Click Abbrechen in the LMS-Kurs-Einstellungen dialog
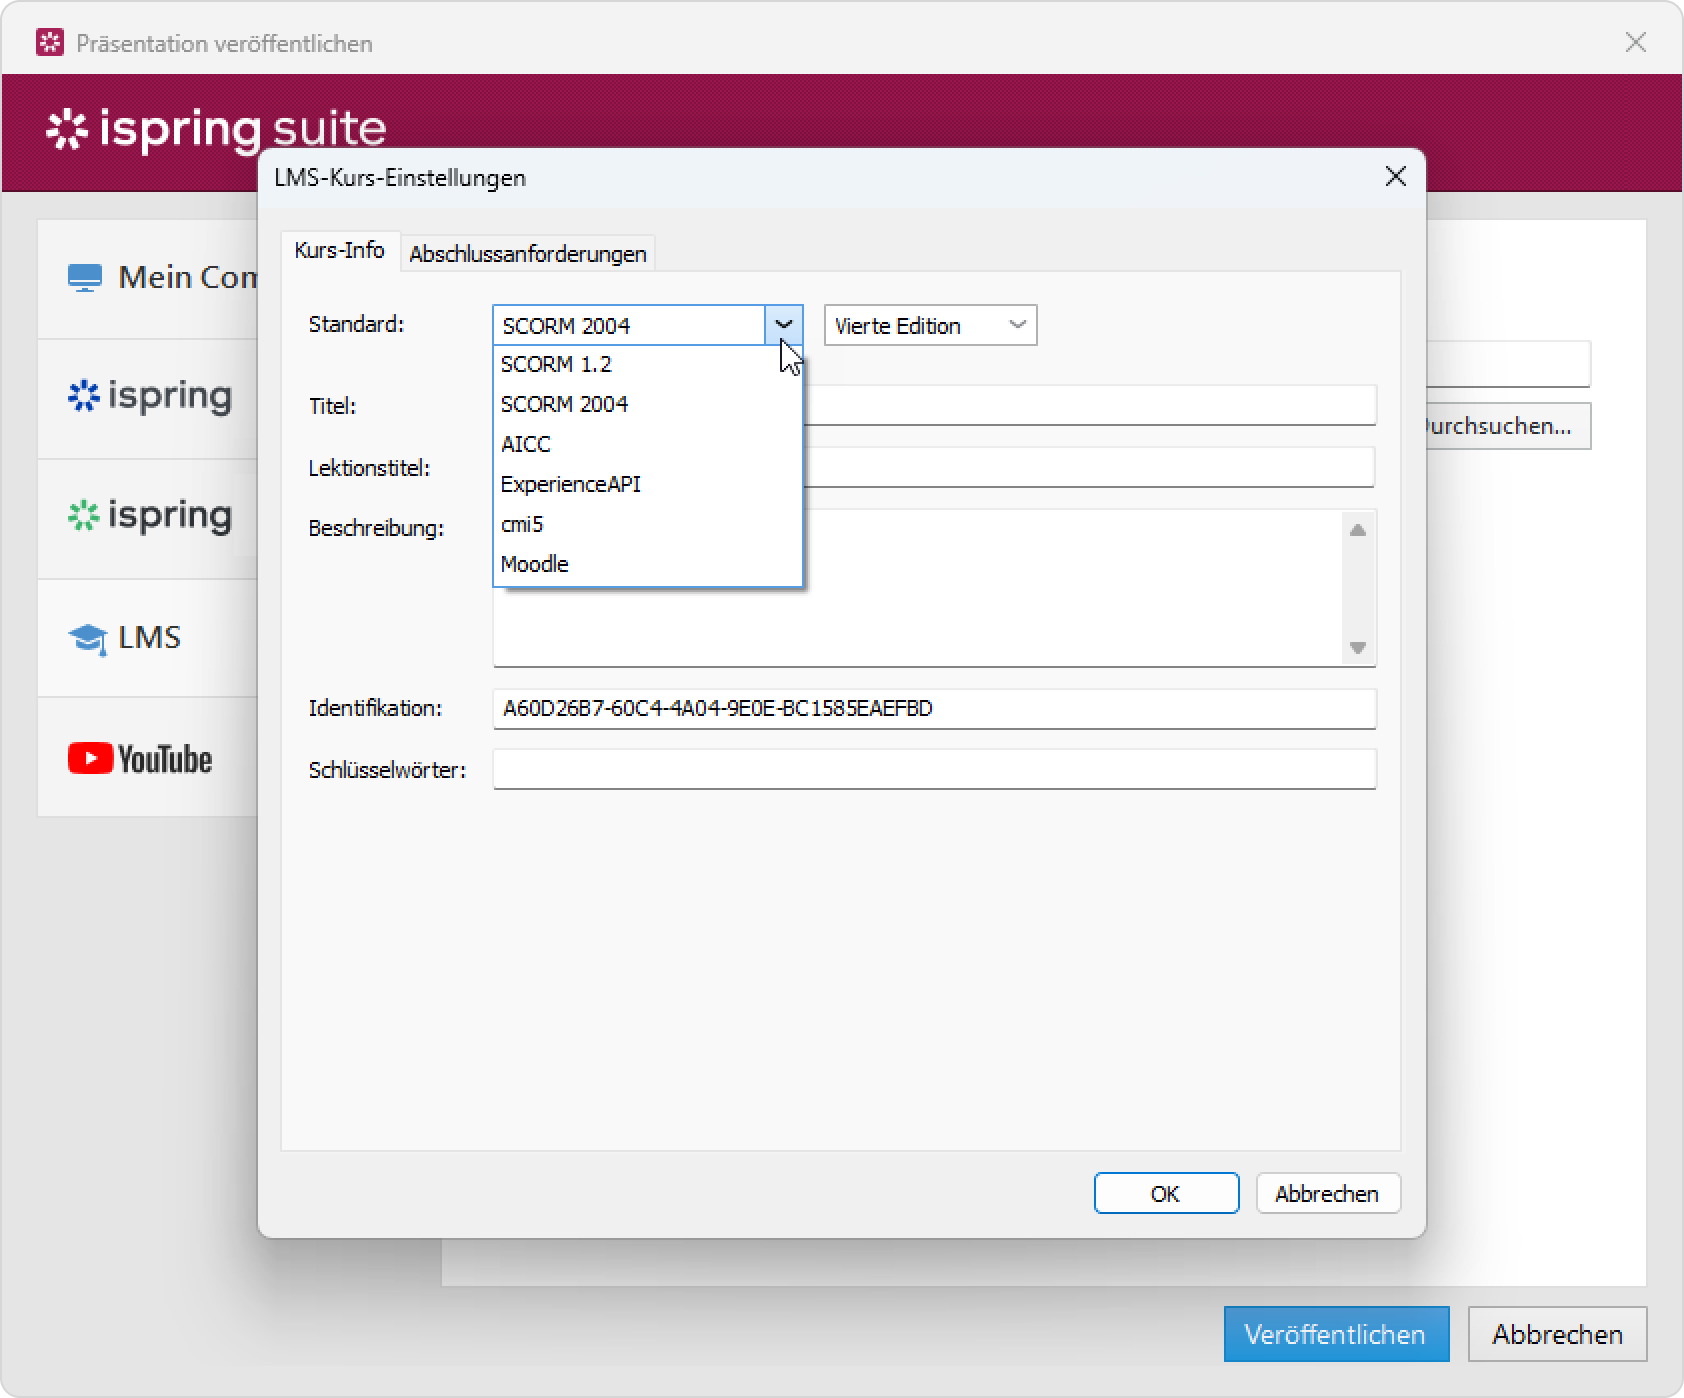This screenshot has height=1398, width=1684. (1328, 1193)
